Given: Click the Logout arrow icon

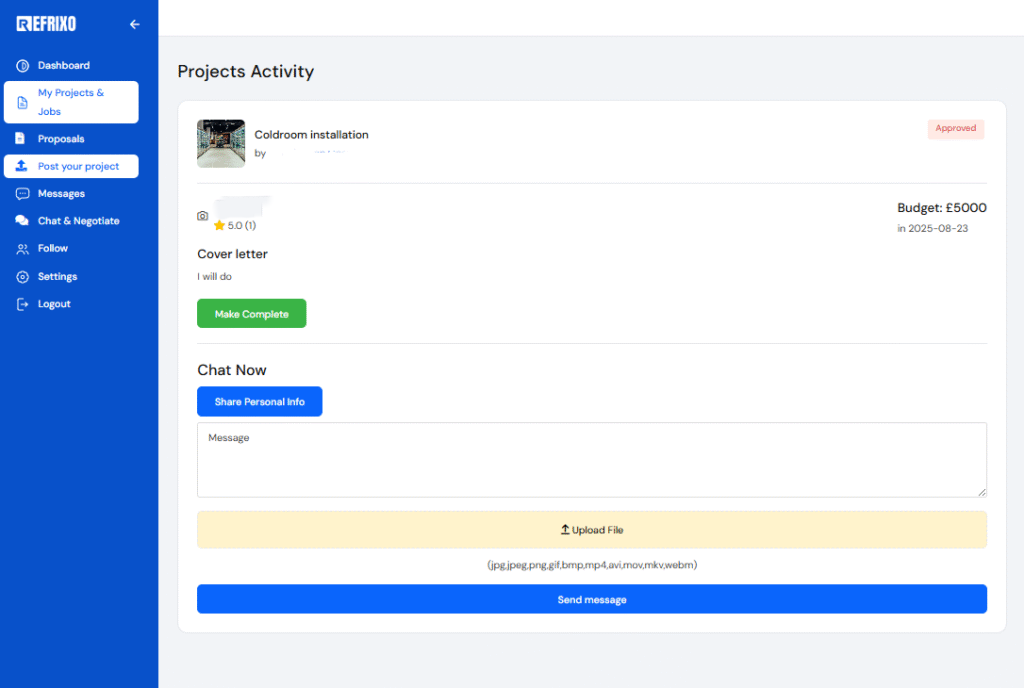Looking at the screenshot, I should tap(22, 304).
